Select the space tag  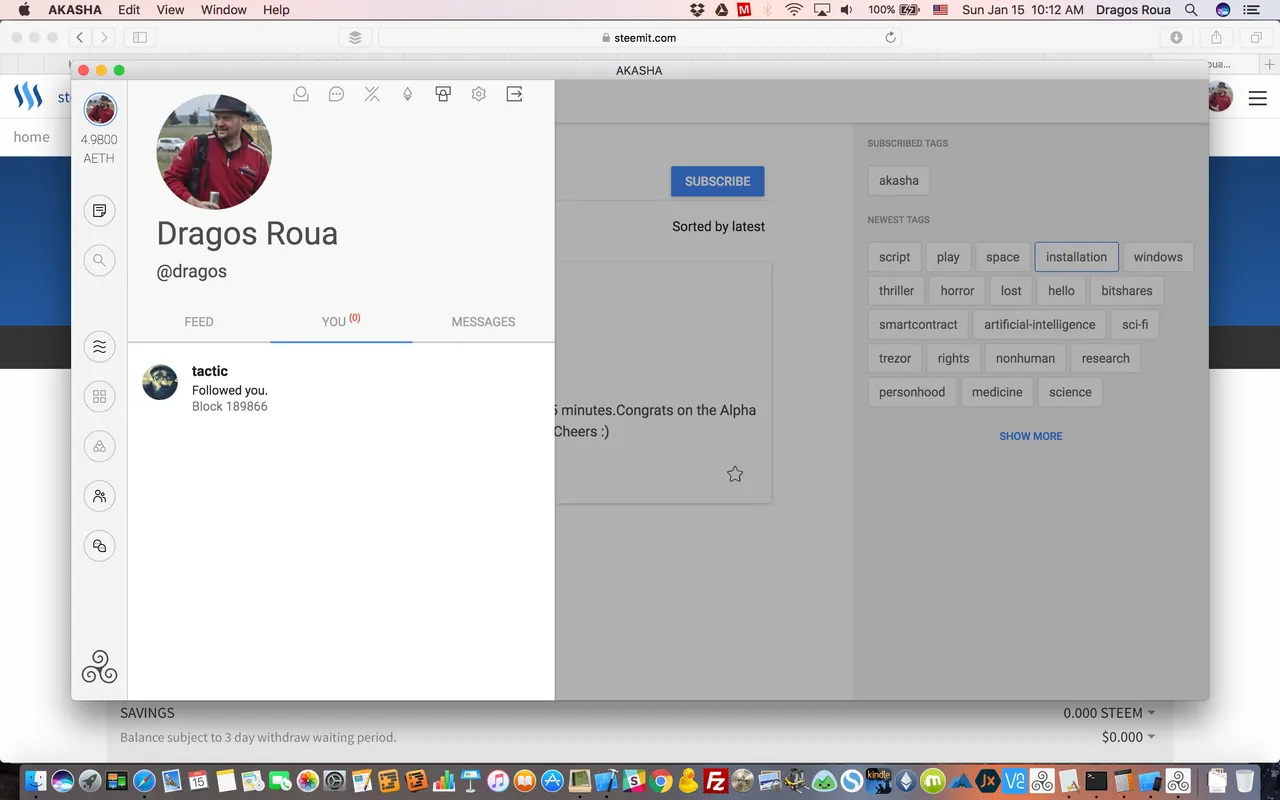point(1002,257)
